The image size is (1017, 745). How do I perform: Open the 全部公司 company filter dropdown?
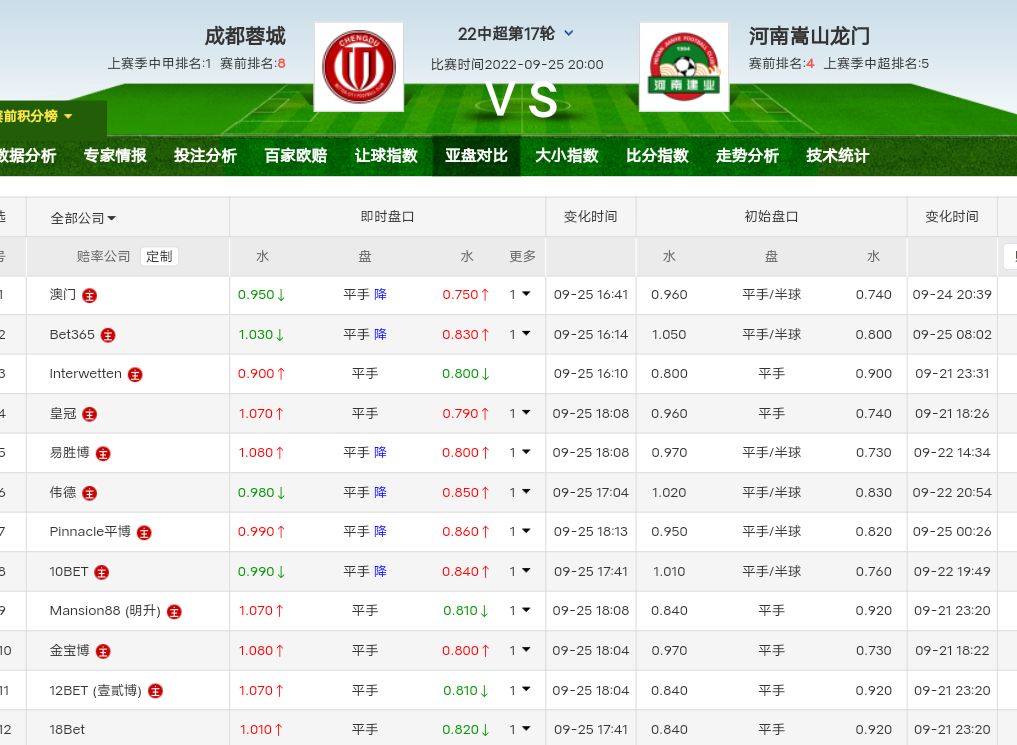[83, 218]
